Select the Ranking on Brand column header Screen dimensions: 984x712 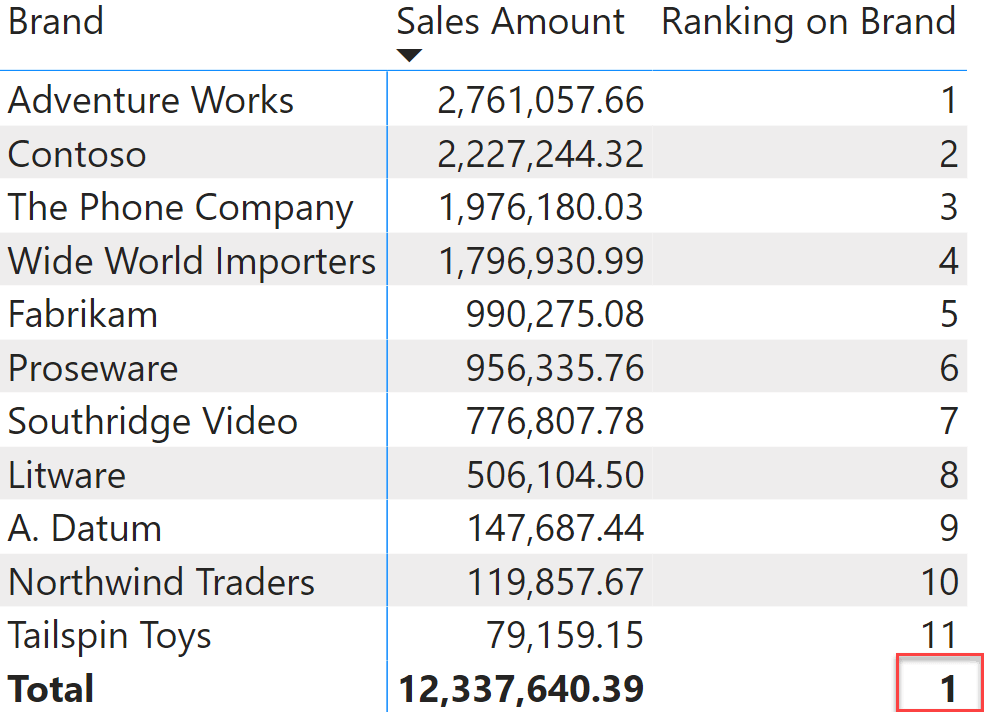(809, 22)
